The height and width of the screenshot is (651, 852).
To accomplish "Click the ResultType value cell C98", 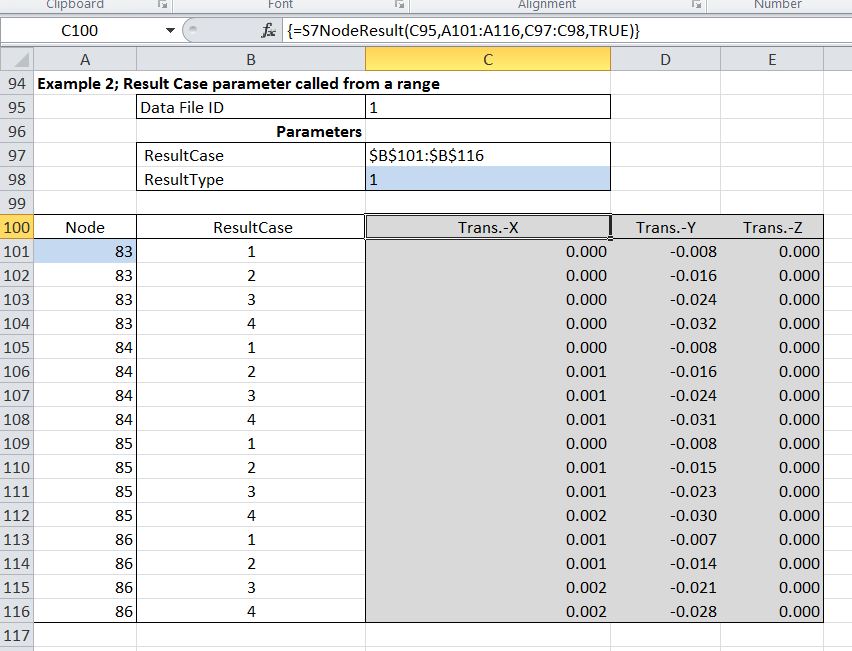I will coord(487,180).
